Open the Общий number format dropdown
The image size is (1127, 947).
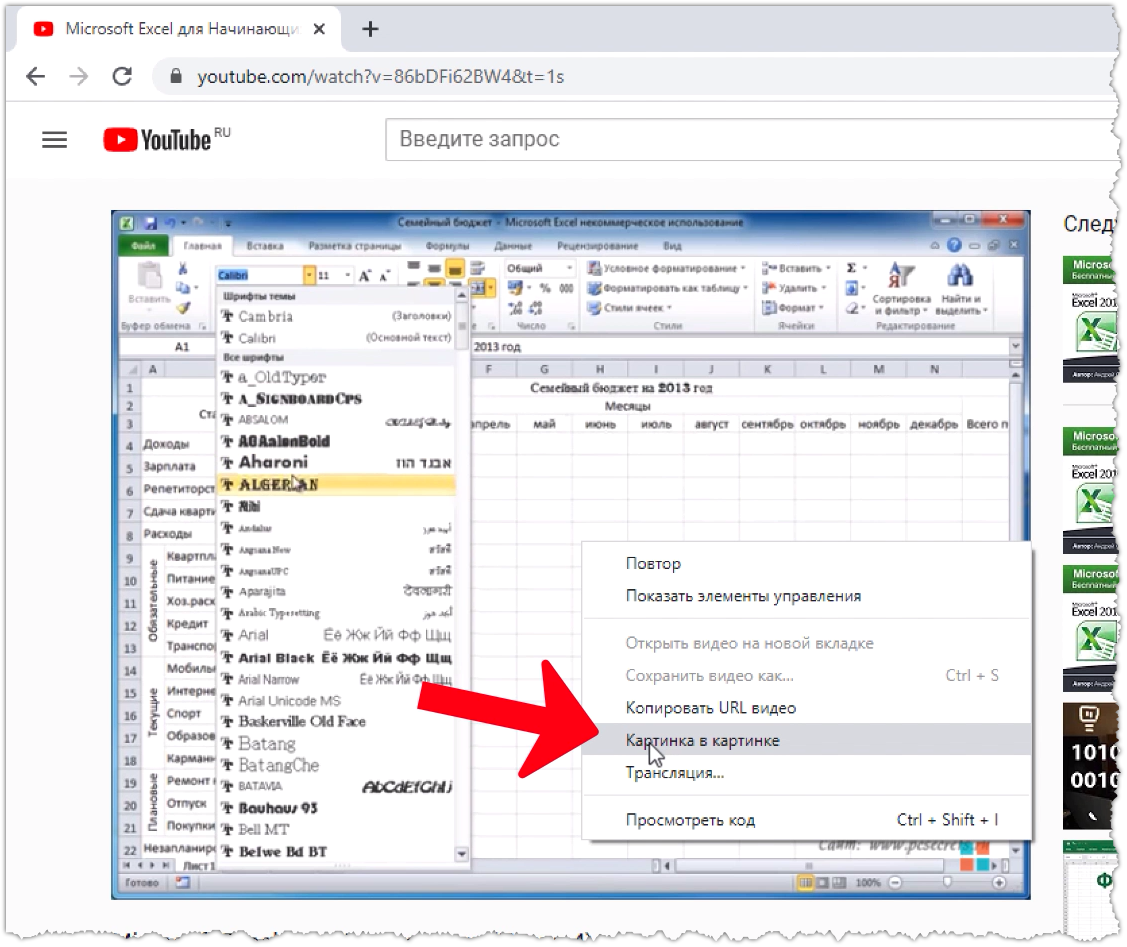(x=569, y=268)
